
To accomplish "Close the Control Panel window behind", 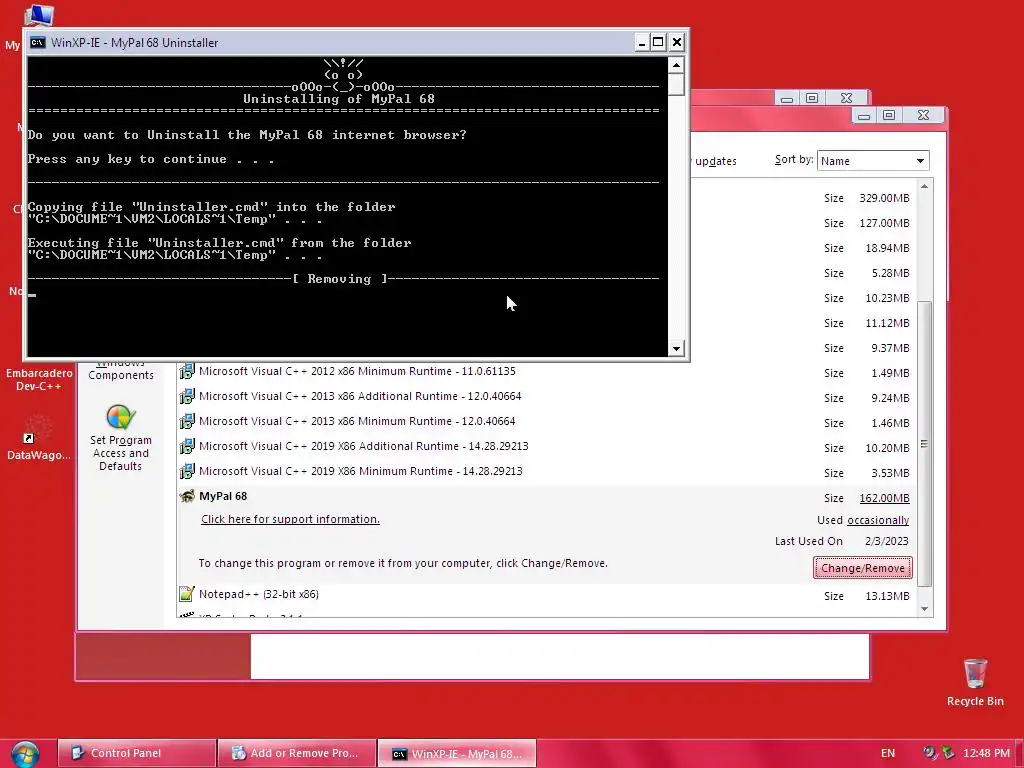I will [846, 98].
